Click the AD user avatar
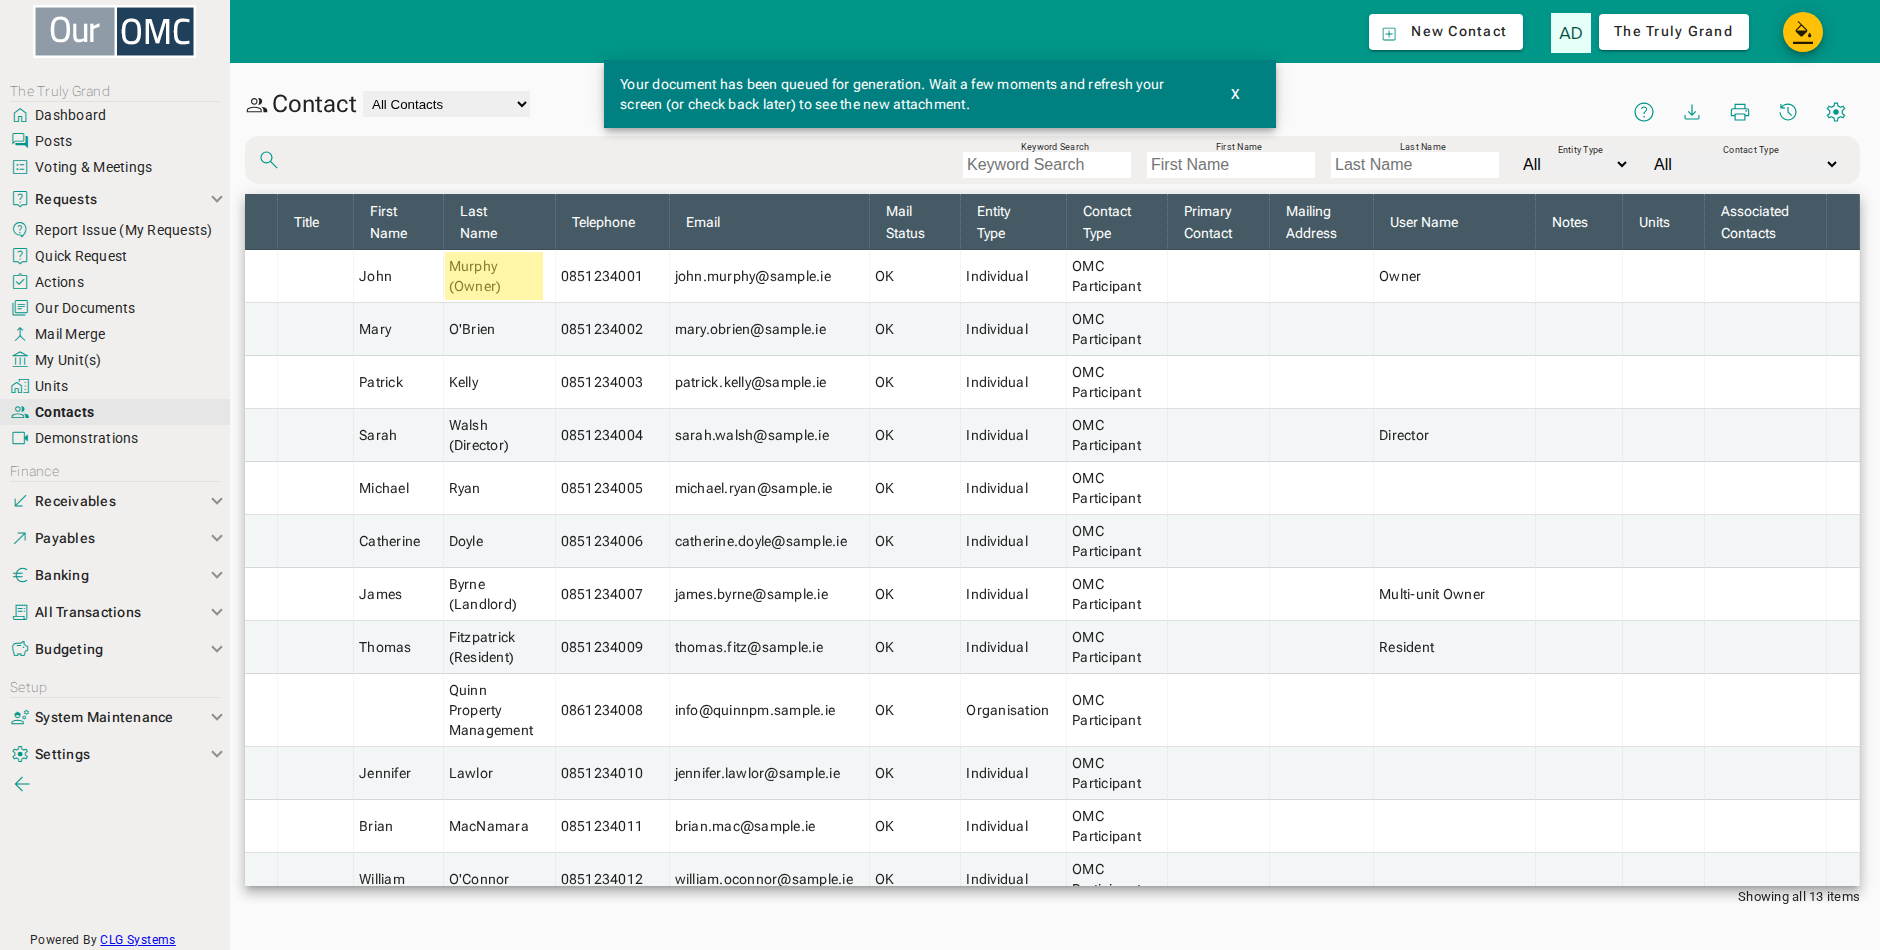1880x950 pixels. click(1571, 33)
